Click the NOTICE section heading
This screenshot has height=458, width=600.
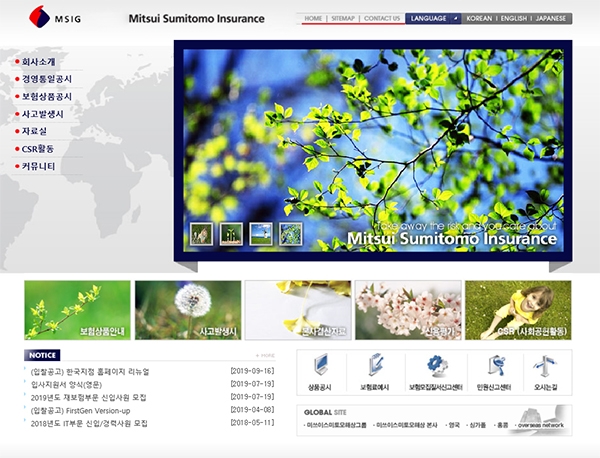[42, 355]
